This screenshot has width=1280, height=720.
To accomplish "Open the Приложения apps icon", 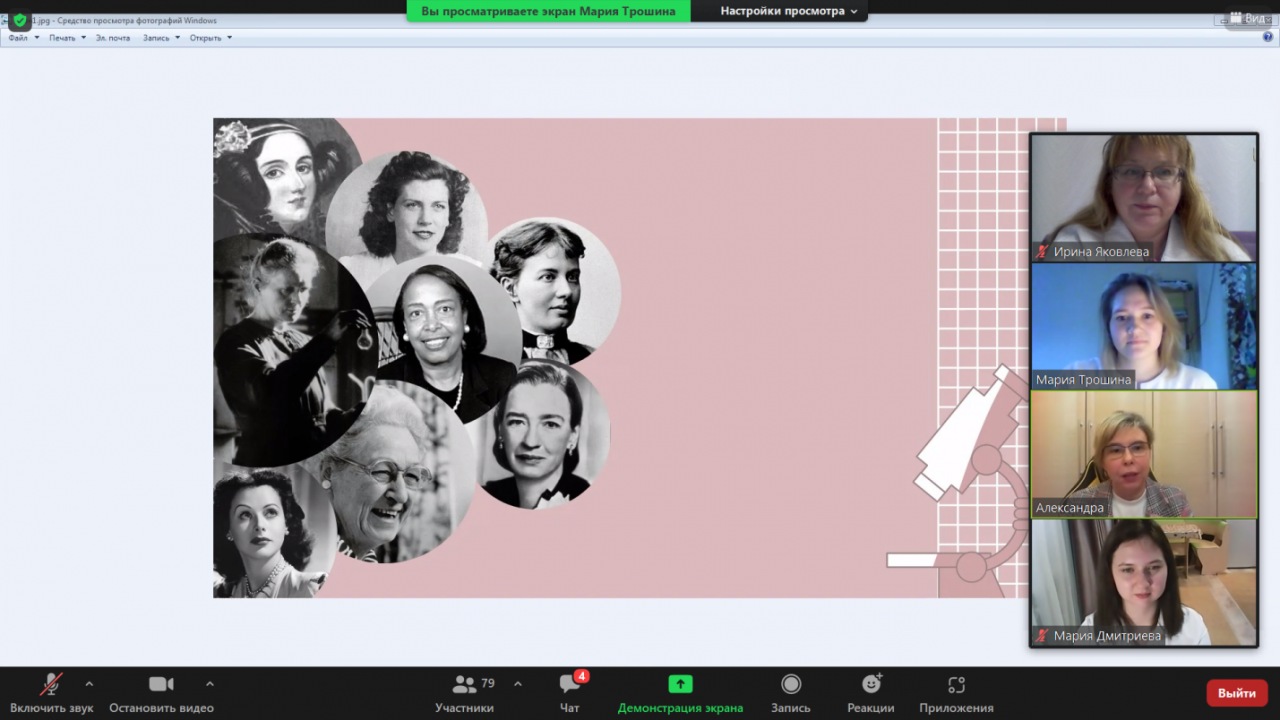I will (956, 684).
